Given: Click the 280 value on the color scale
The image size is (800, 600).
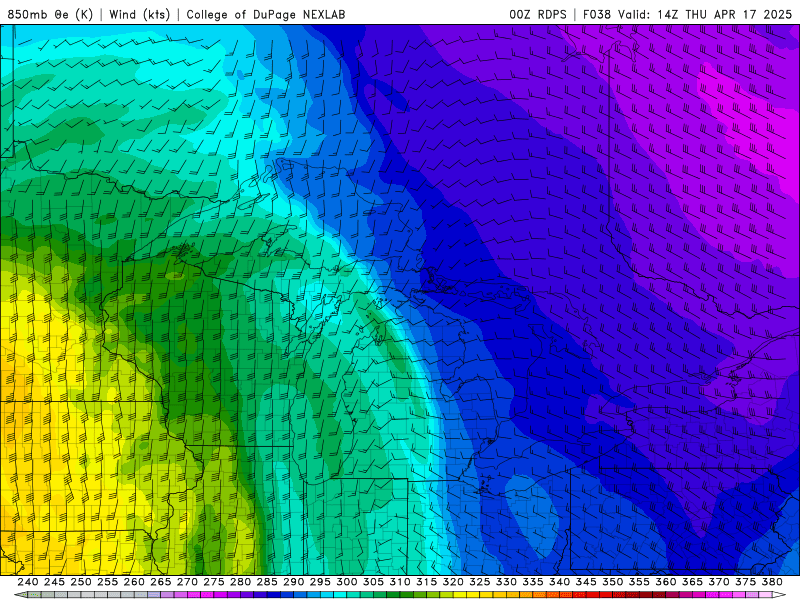Looking at the screenshot, I should [x=240, y=582].
